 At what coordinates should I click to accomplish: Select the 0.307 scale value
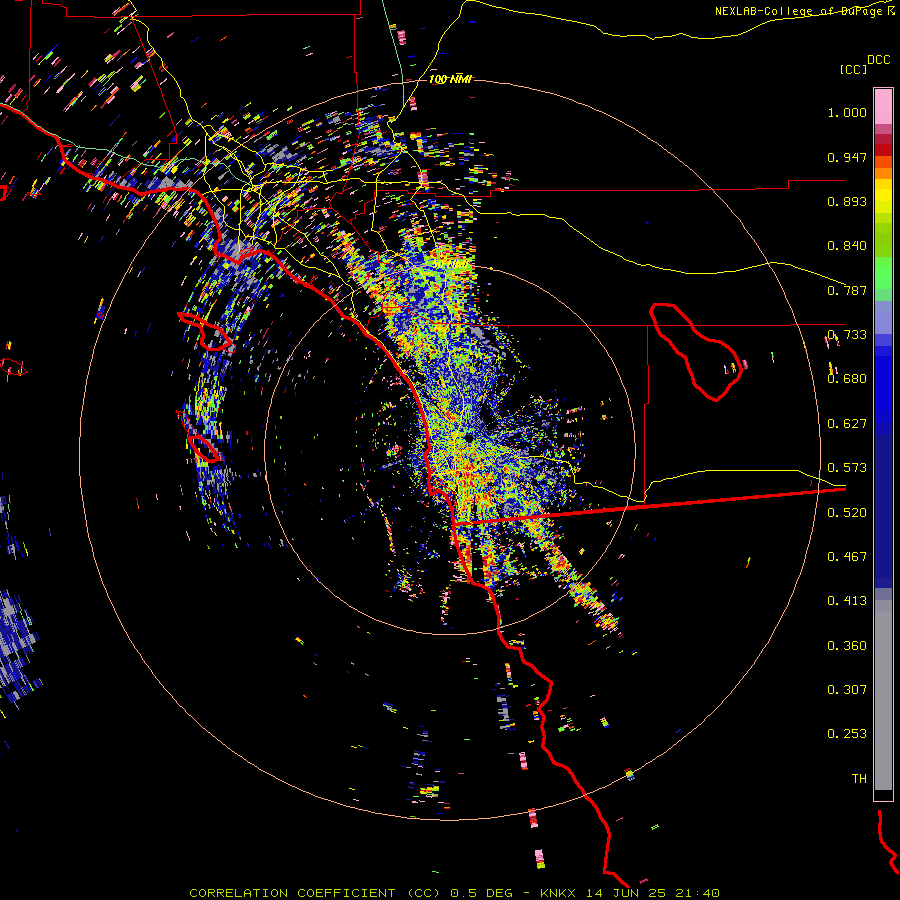click(x=847, y=690)
